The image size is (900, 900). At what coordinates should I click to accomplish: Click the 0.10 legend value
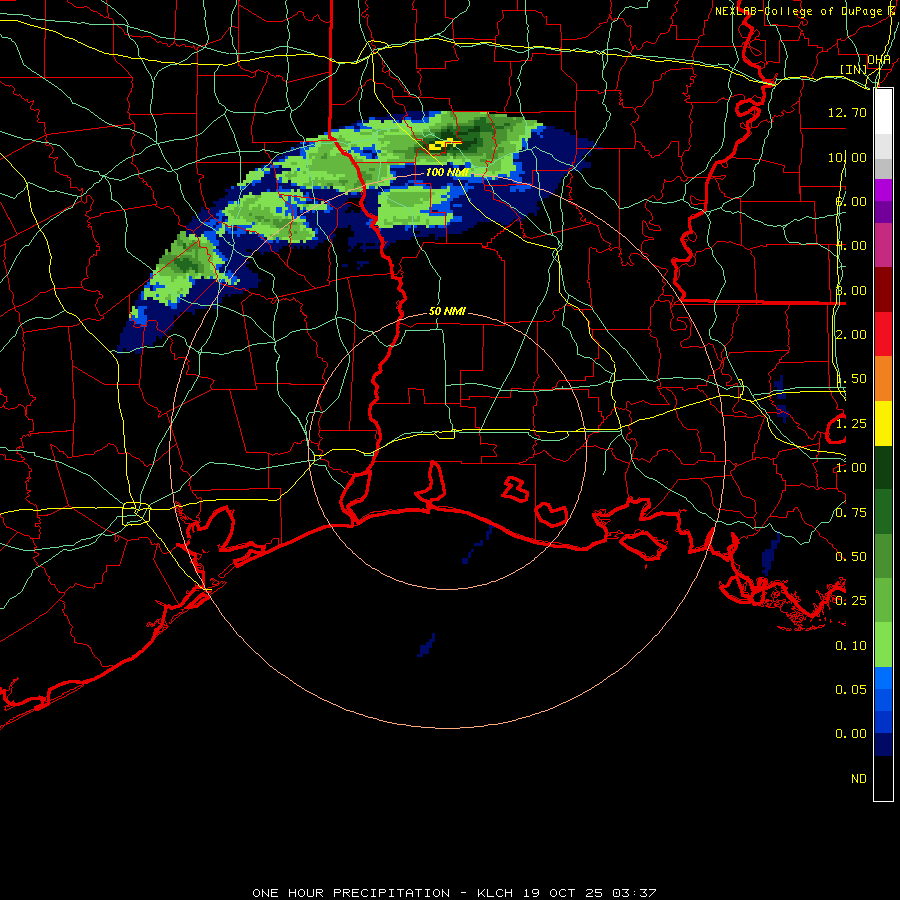[851, 646]
